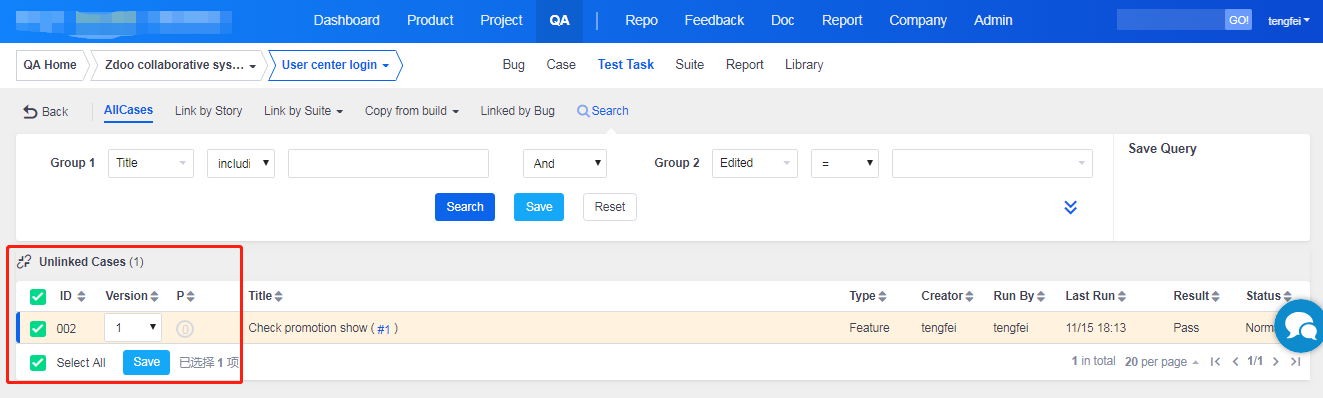Open the Version dropdown for case 002
The height and width of the screenshot is (398, 1323).
(133, 327)
